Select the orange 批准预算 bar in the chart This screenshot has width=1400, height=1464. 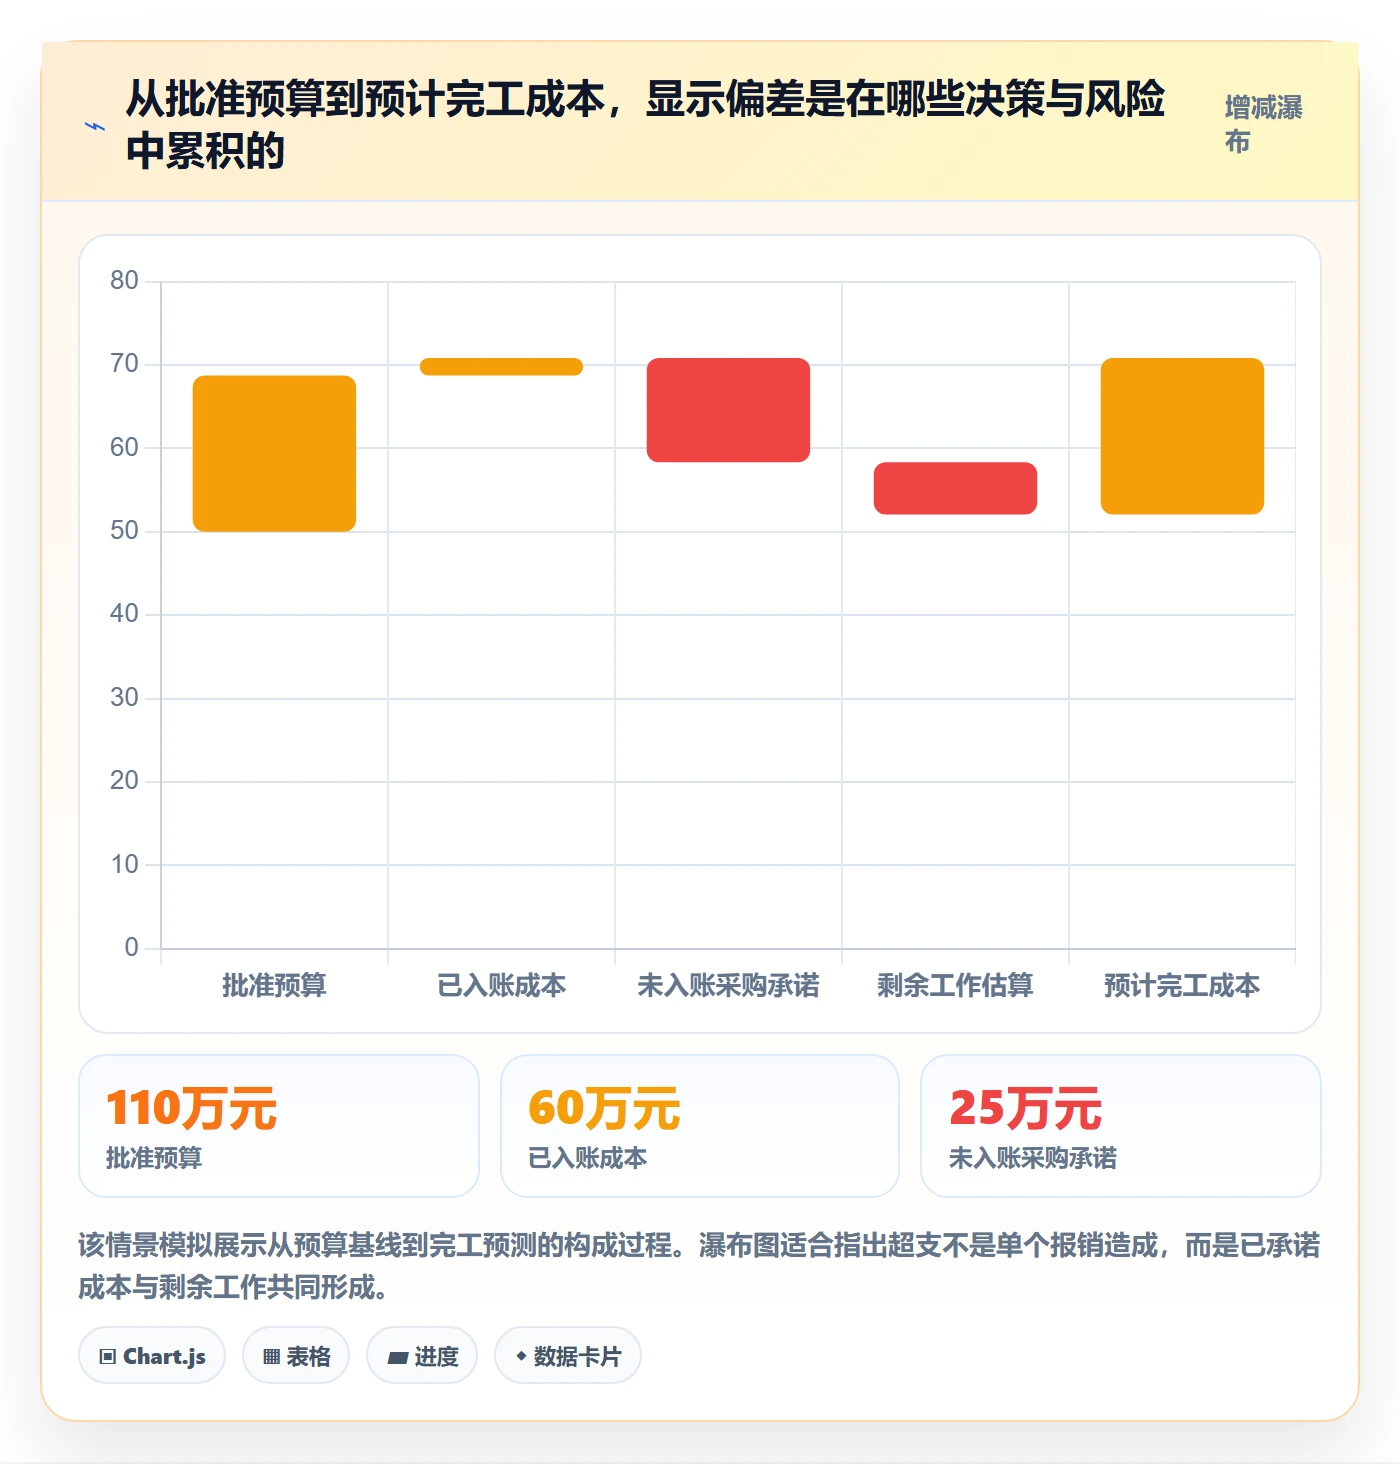pyautogui.click(x=274, y=453)
